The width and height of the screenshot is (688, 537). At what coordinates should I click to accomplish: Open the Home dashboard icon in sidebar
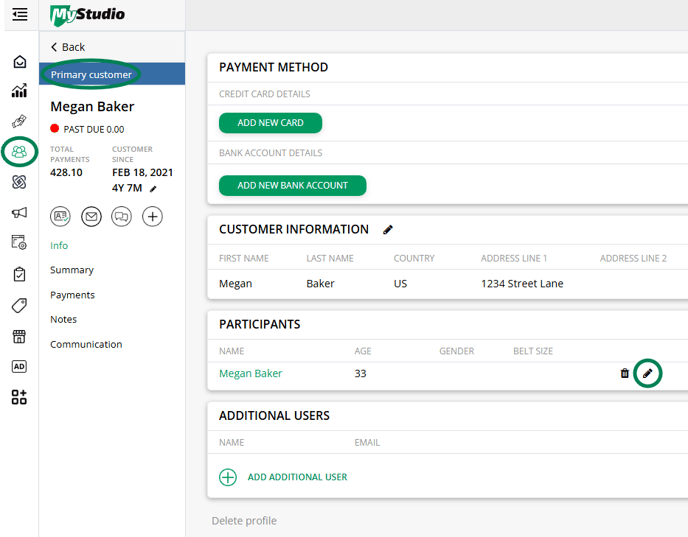[x=20, y=62]
